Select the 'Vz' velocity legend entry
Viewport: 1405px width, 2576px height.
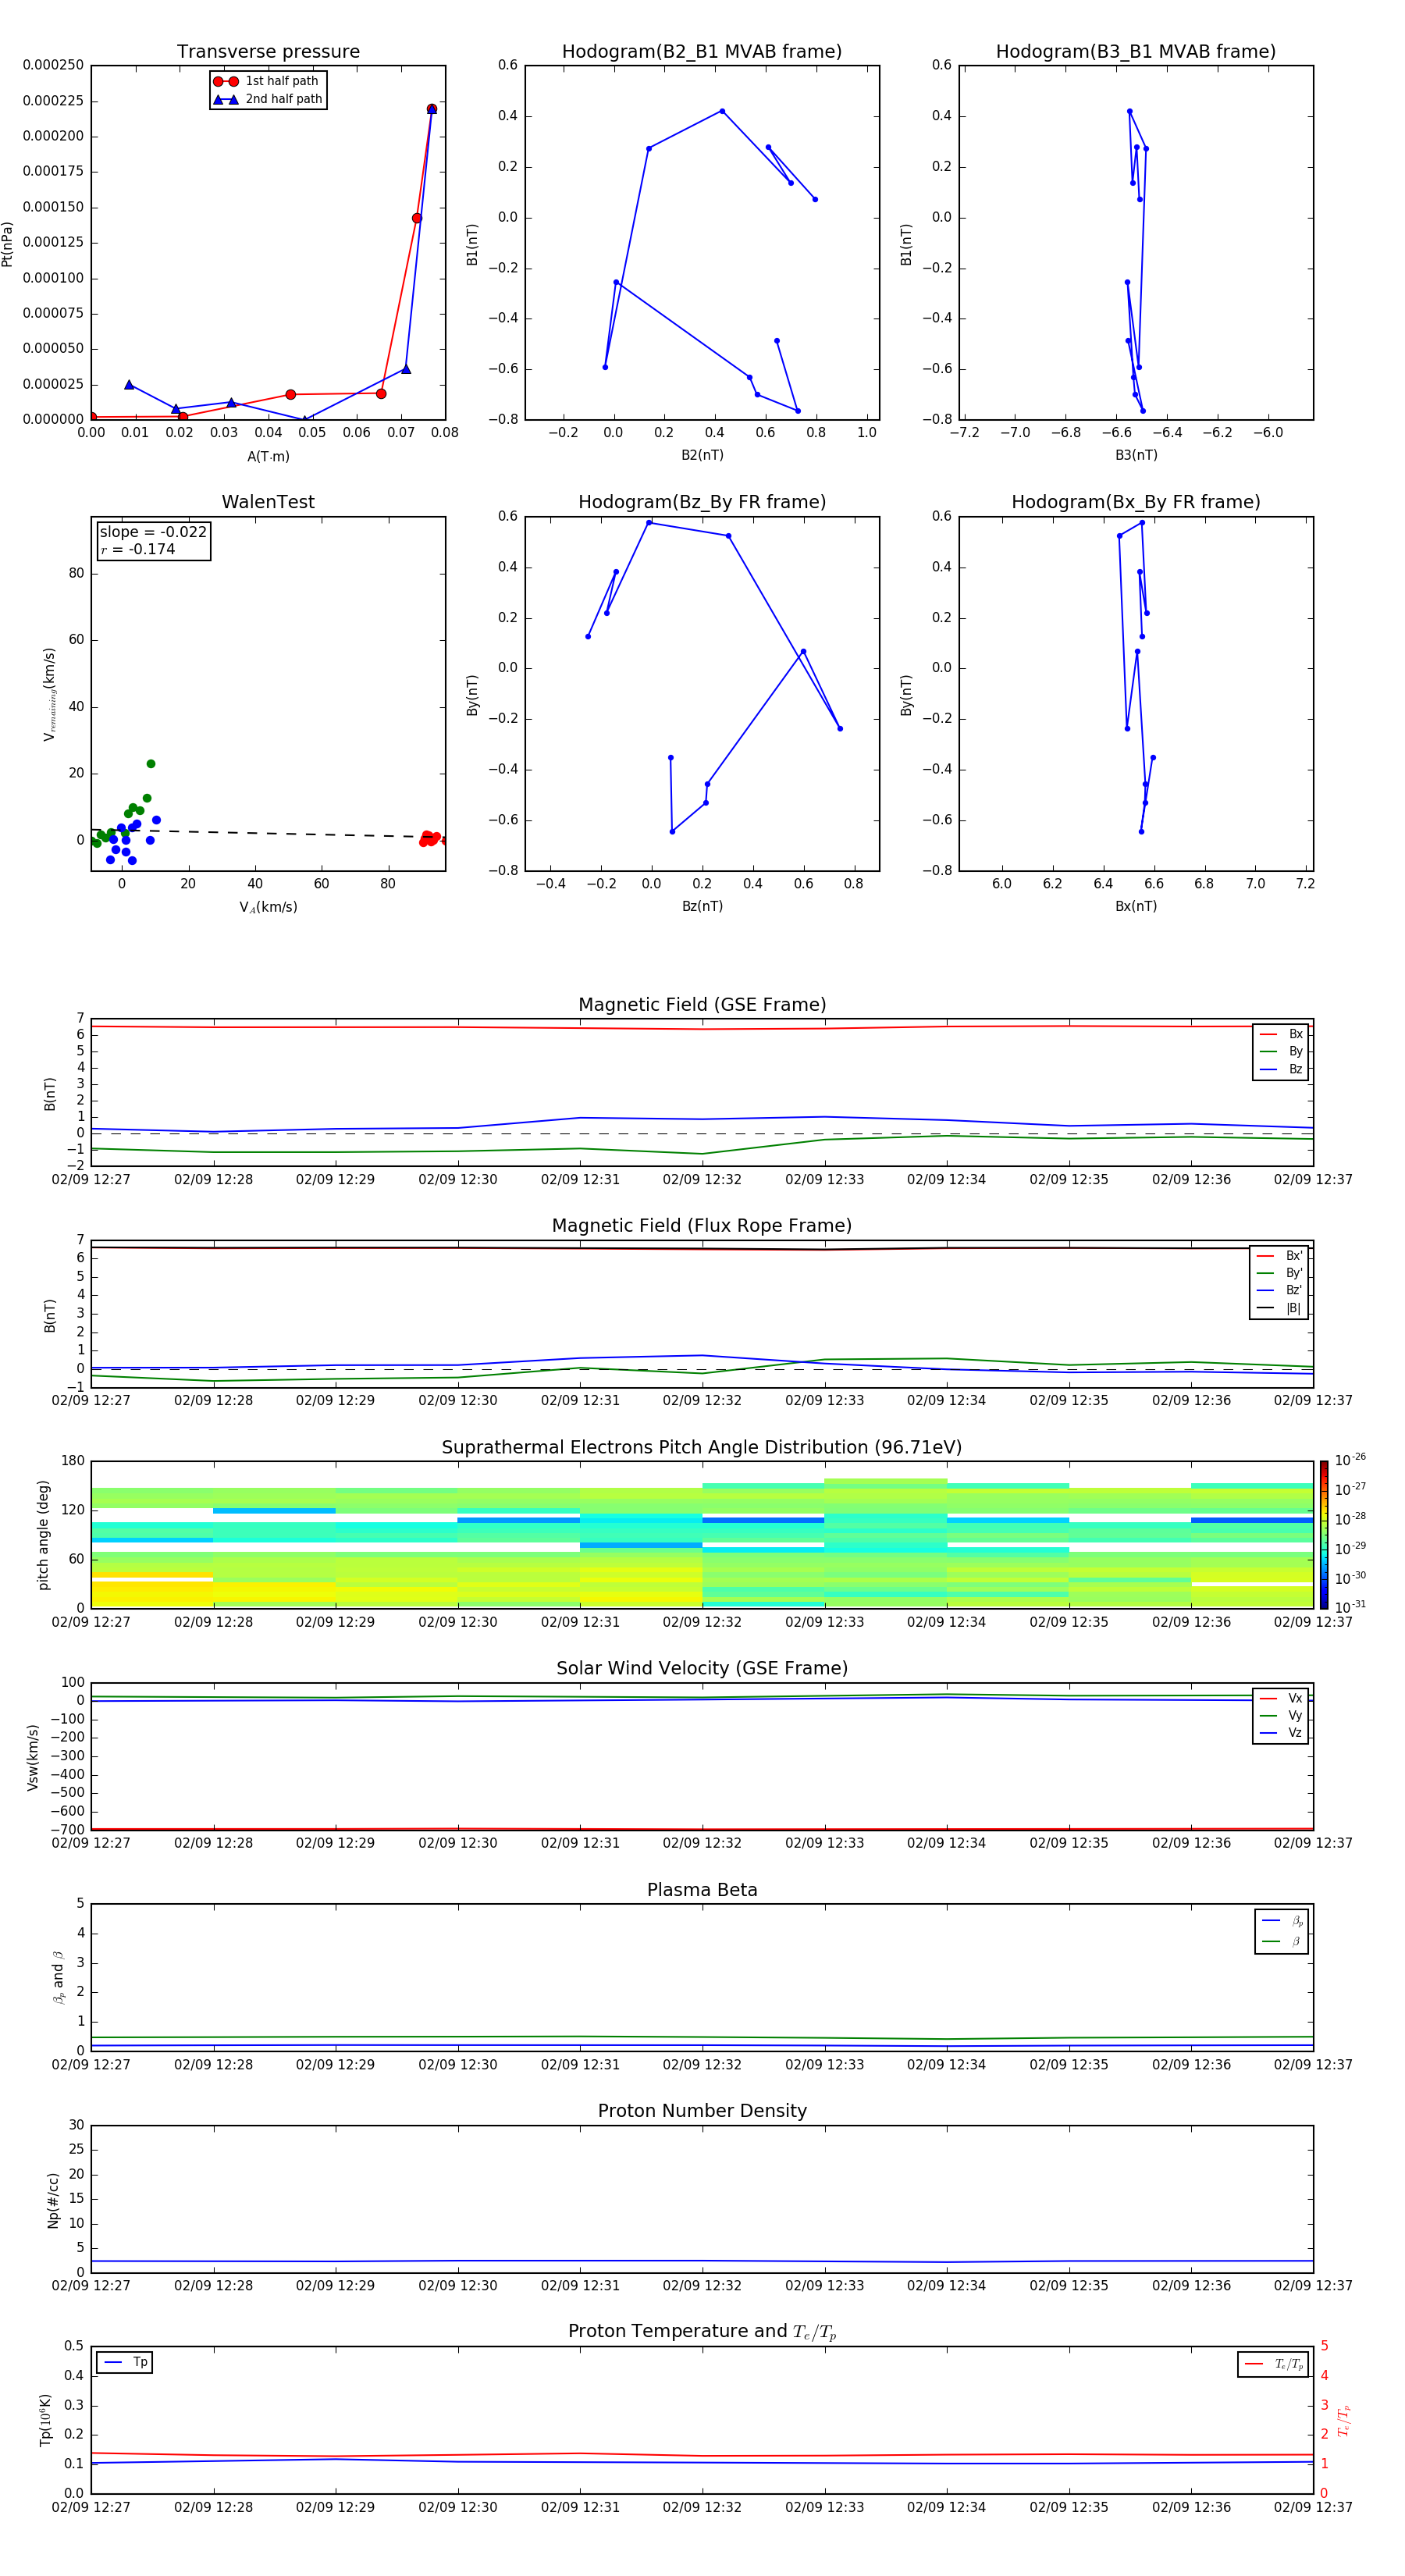[x=1282, y=1733]
